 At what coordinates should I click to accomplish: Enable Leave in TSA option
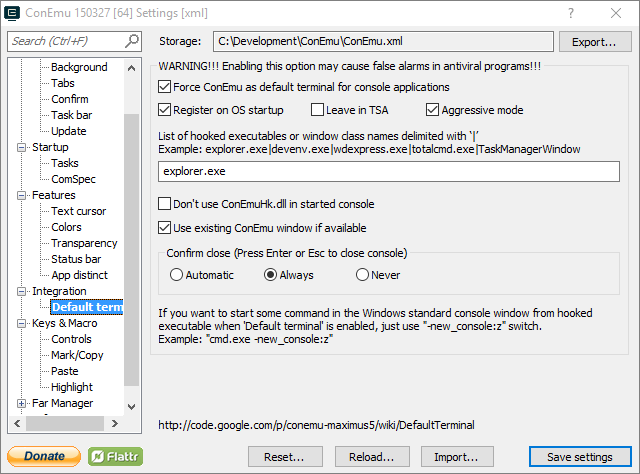pos(318,110)
